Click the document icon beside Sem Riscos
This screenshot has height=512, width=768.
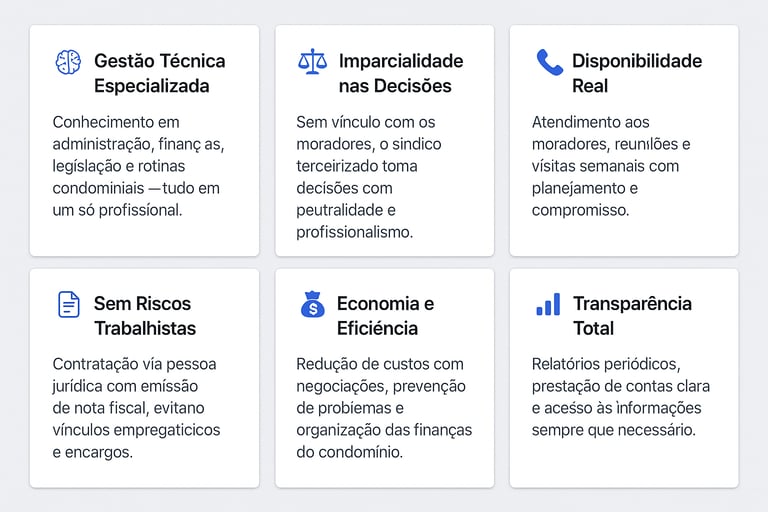pos(68,304)
